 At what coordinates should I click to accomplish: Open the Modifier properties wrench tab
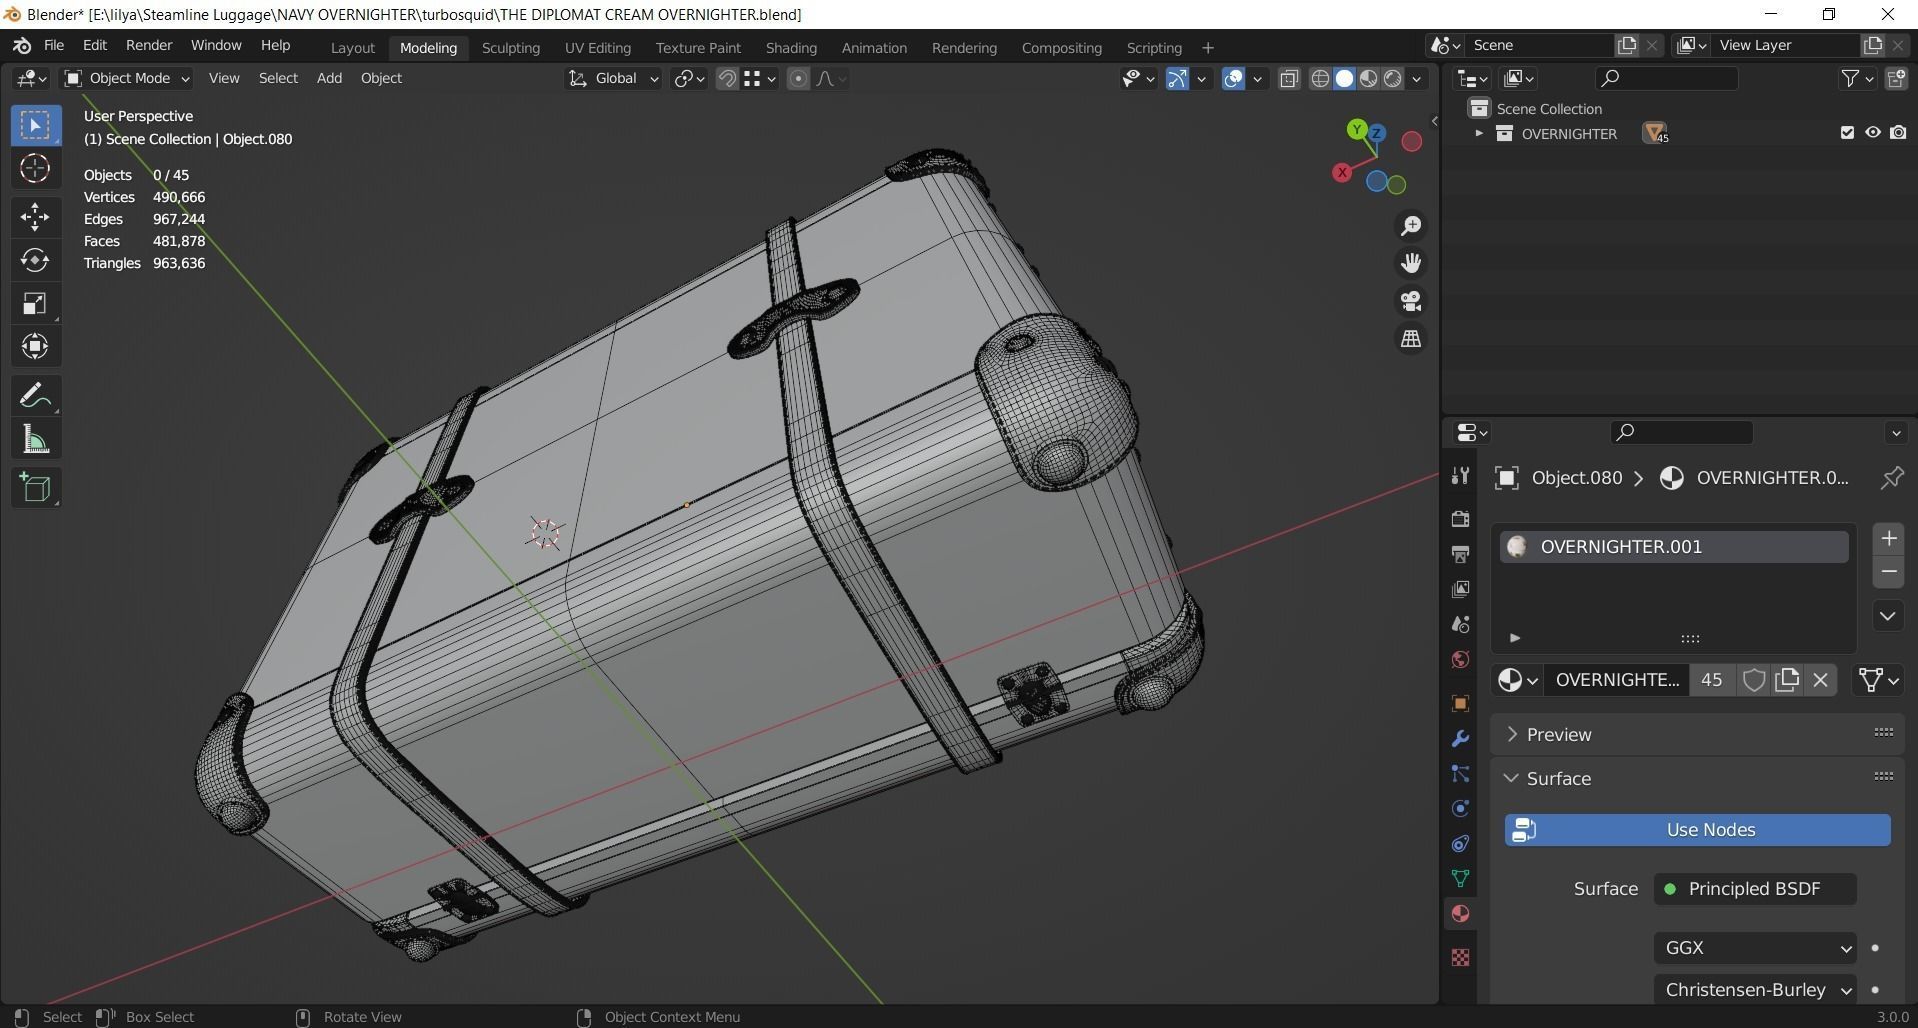coord(1460,739)
